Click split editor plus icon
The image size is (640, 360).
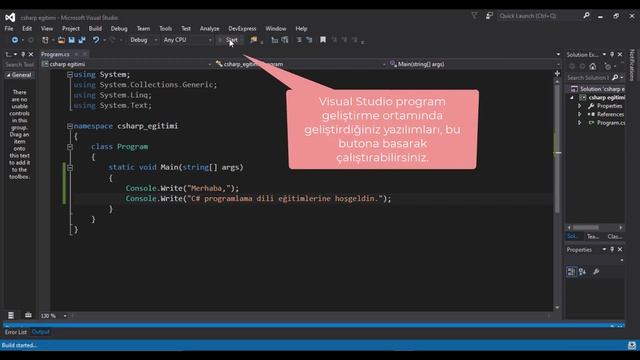557,73
